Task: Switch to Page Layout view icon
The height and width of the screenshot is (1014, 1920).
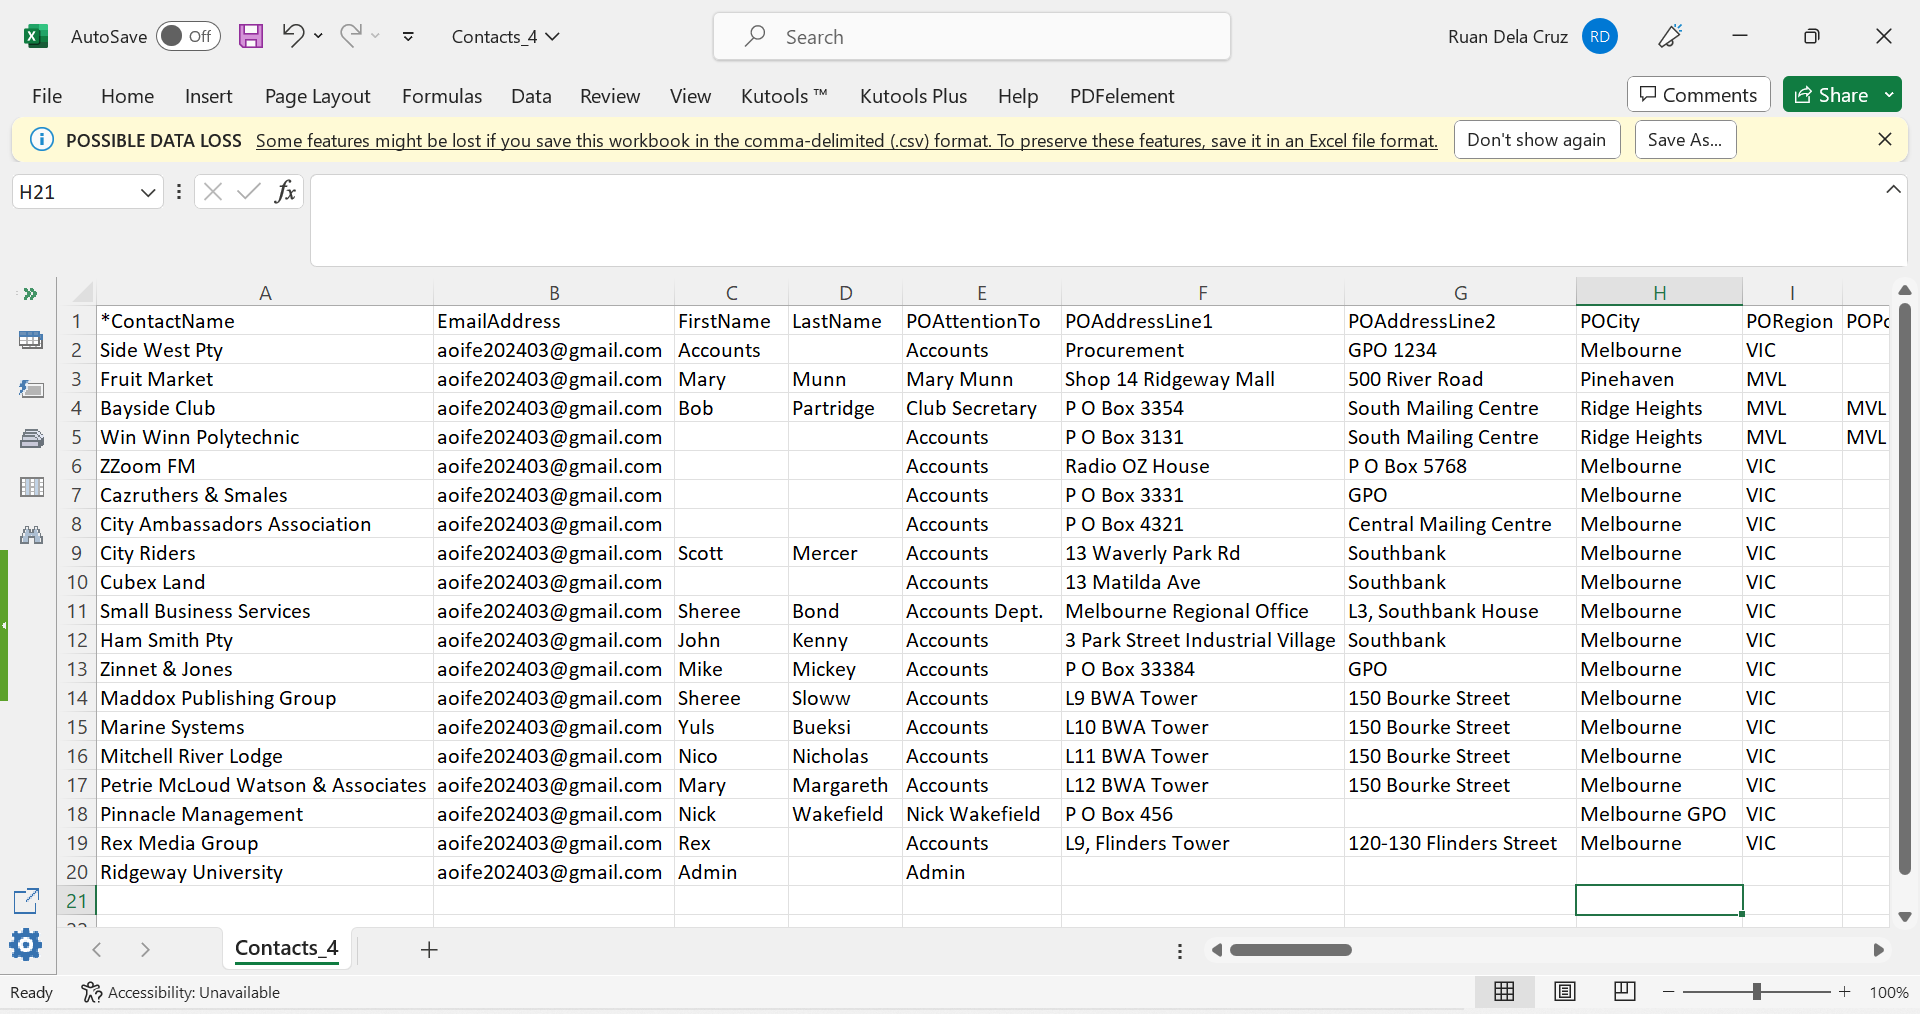Action: (1565, 991)
